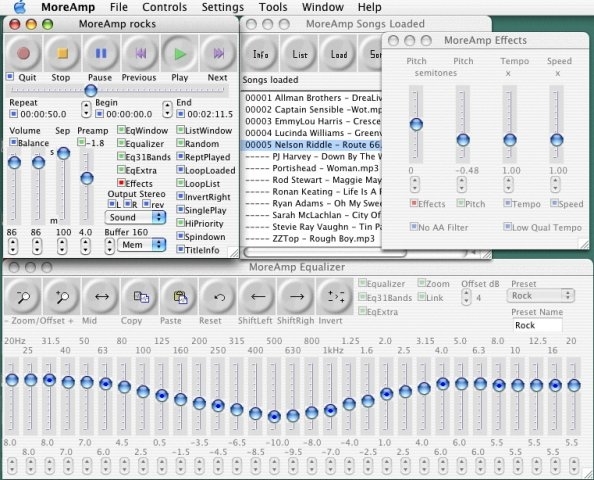The image size is (594, 480).
Task: Open the Sound output dropdown
Action: (x=135, y=217)
